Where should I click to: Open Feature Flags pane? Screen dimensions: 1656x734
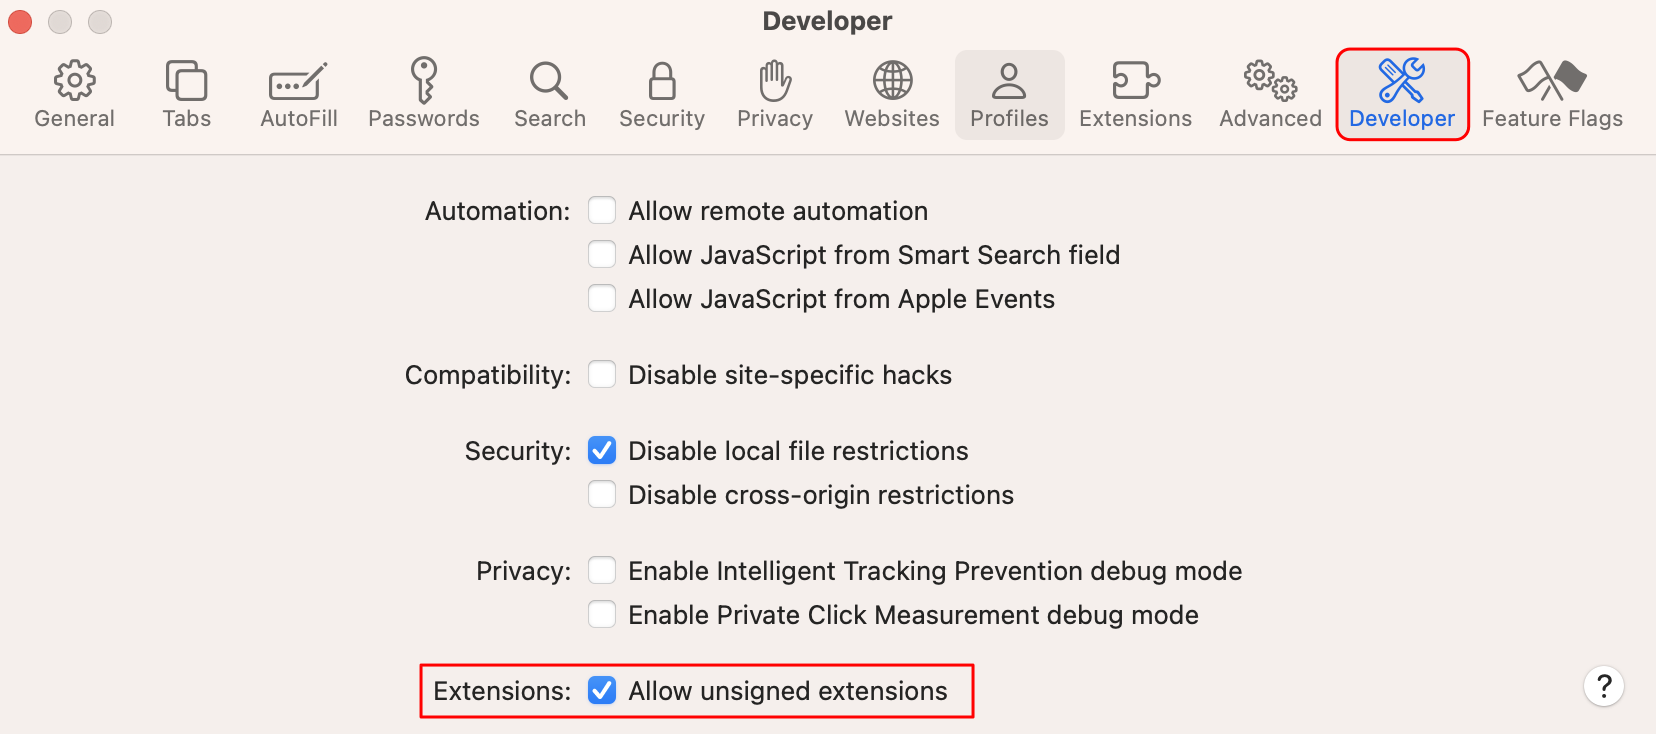coord(1552,95)
